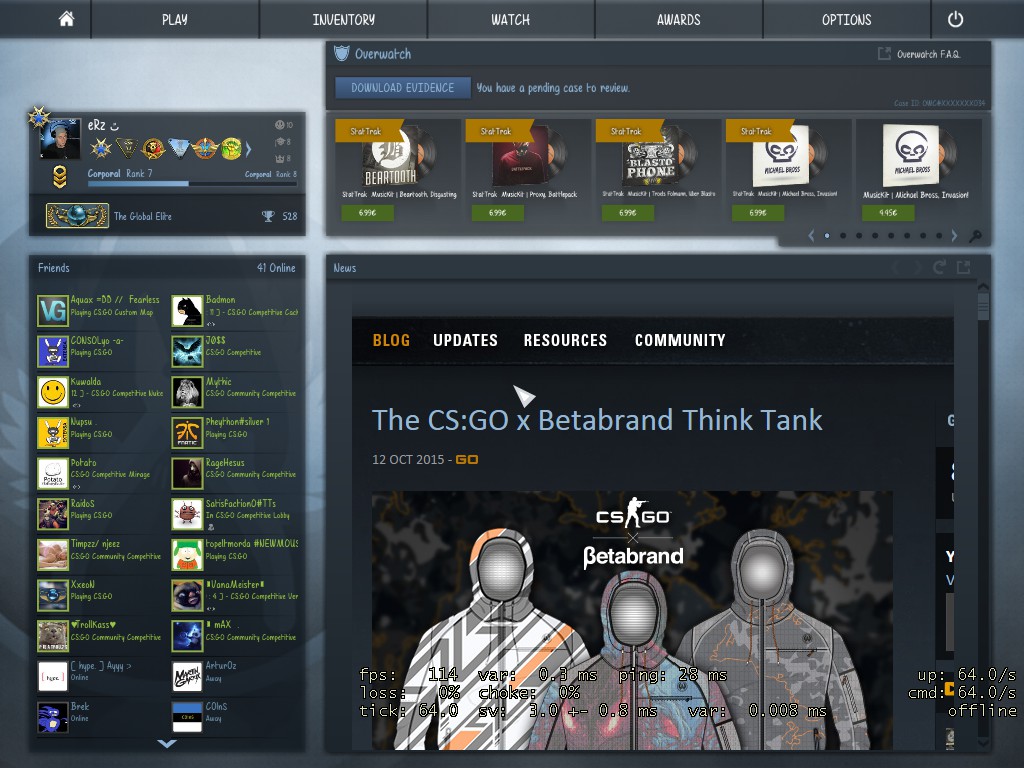The height and width of the screenshot is (768, 1024).
Task: Switch to the RESOURCES tab
Action: (x=565, y=340)
